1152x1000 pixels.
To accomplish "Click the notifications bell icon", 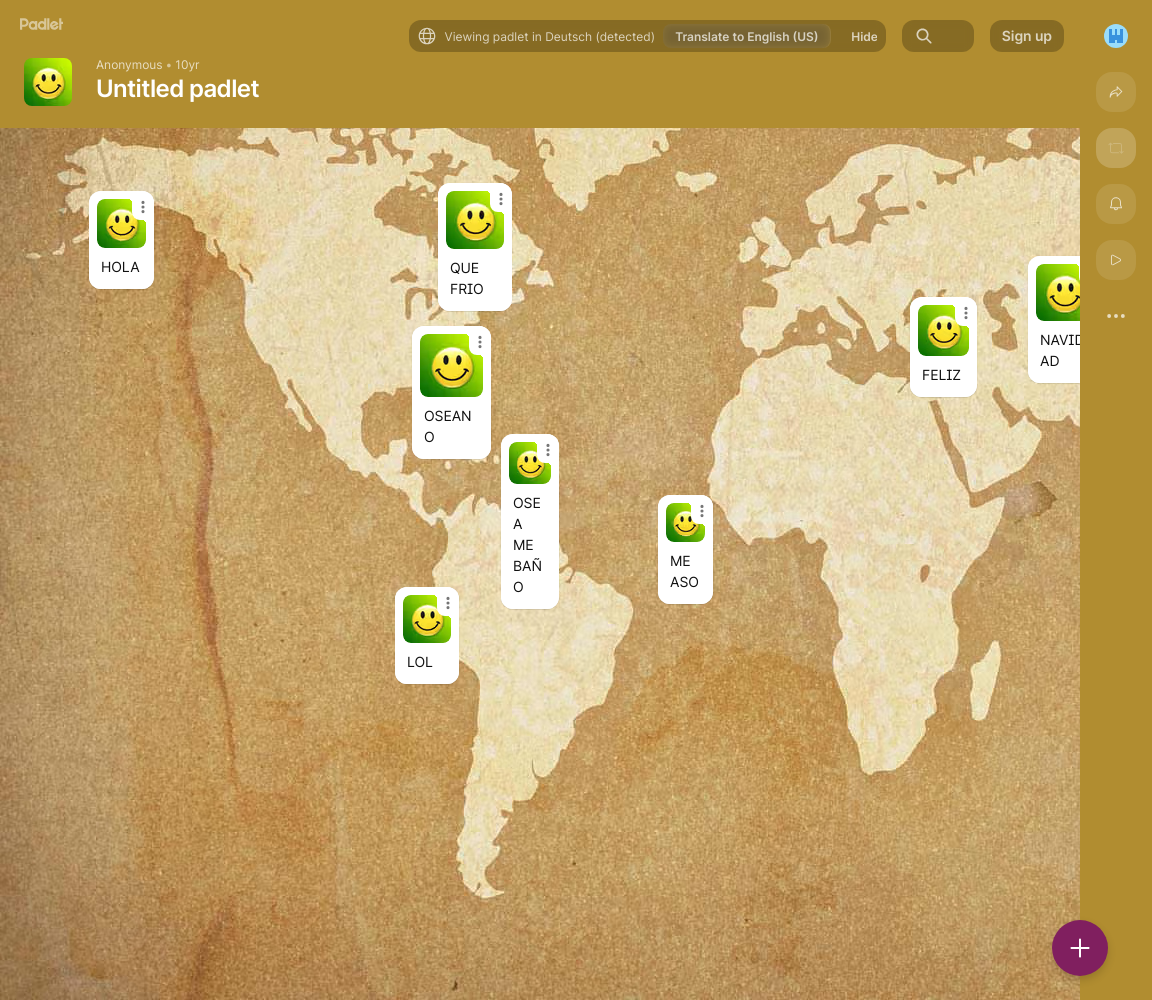I will [x=1116, y=204].
